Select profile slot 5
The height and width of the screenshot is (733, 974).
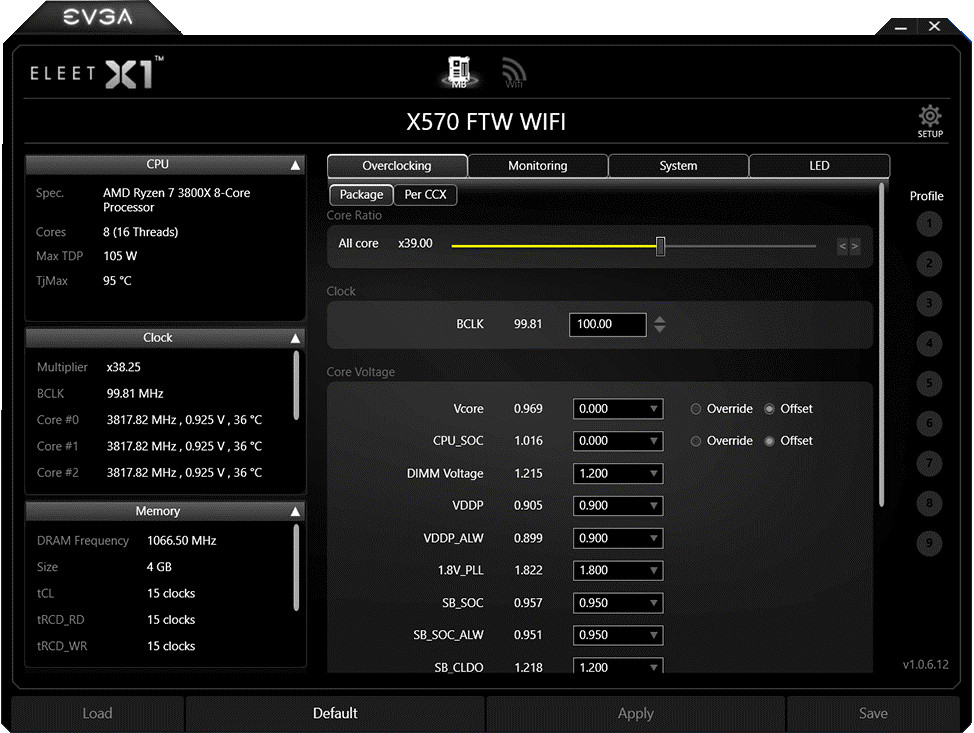coord(929,384)
